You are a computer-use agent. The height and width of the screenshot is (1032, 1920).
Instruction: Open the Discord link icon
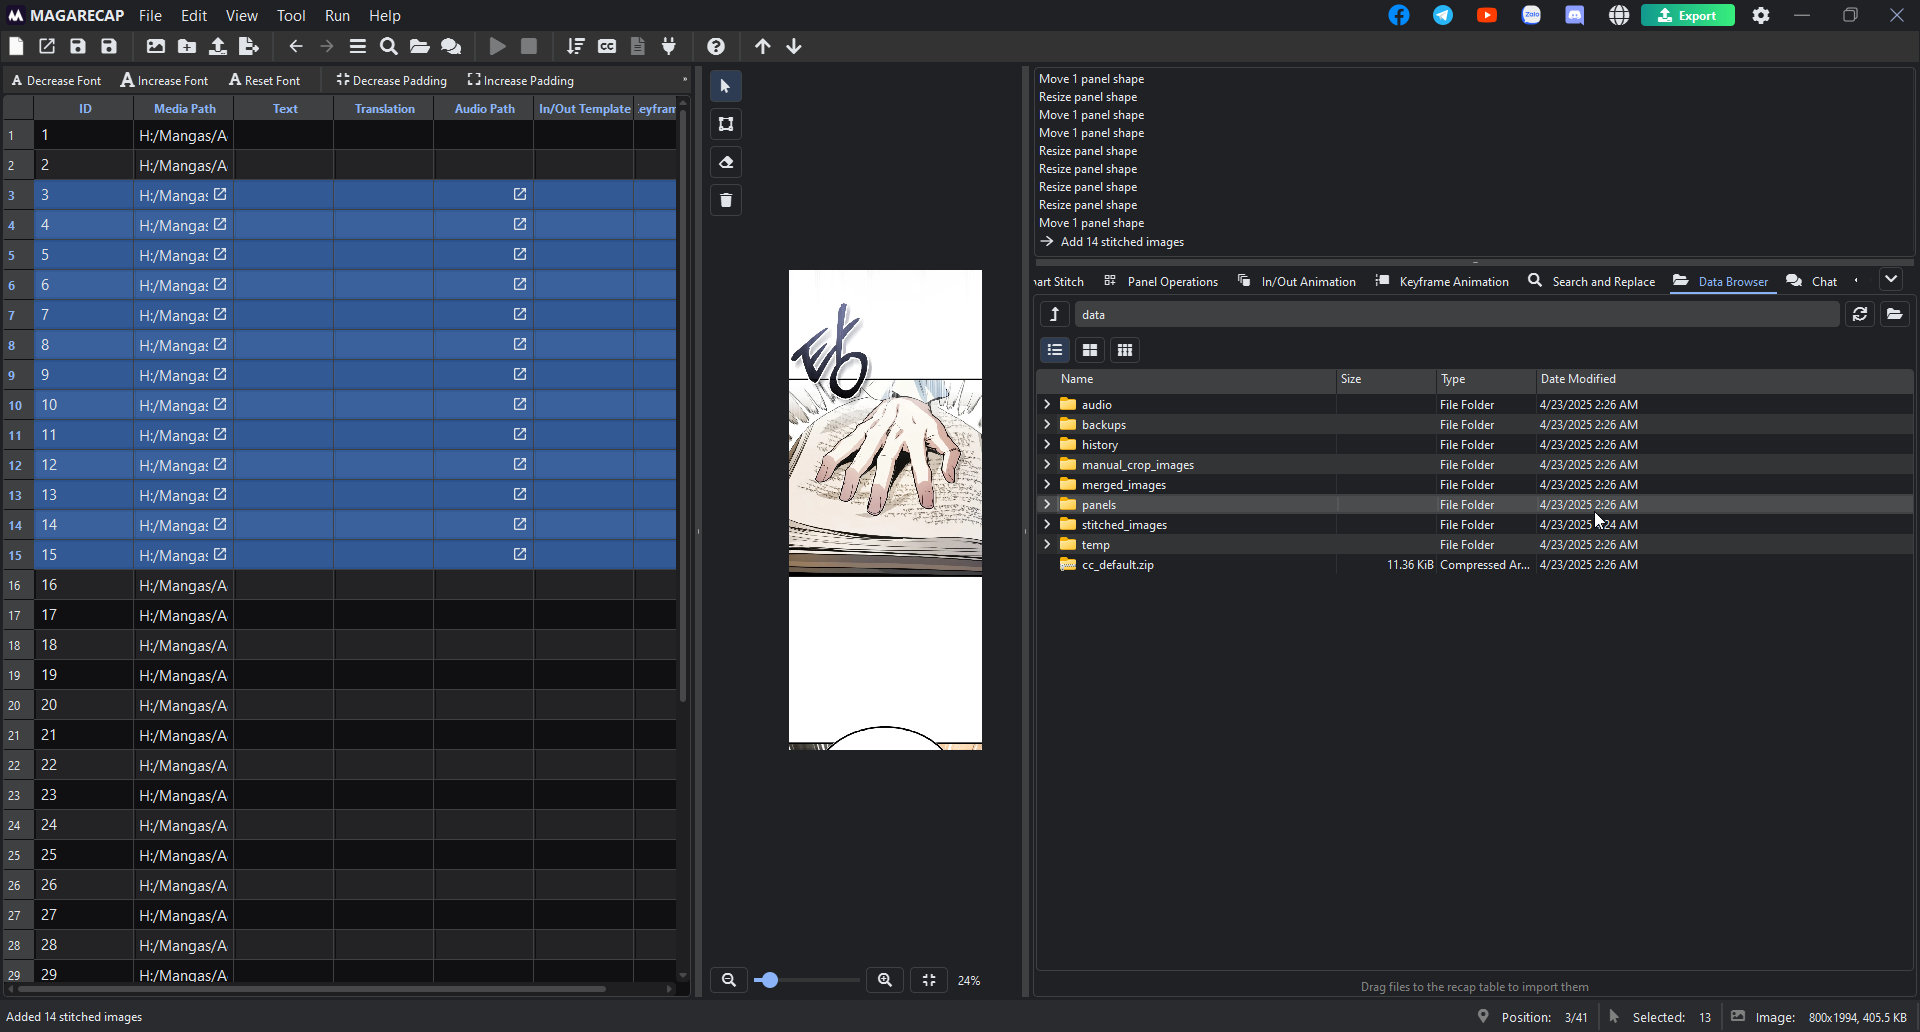coord(1575,15)
